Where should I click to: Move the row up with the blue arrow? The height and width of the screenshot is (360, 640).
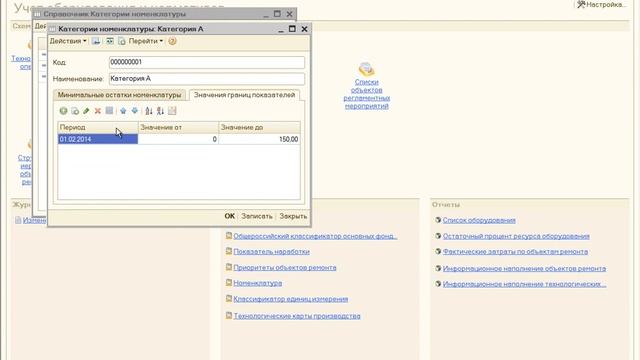point(123,111)
